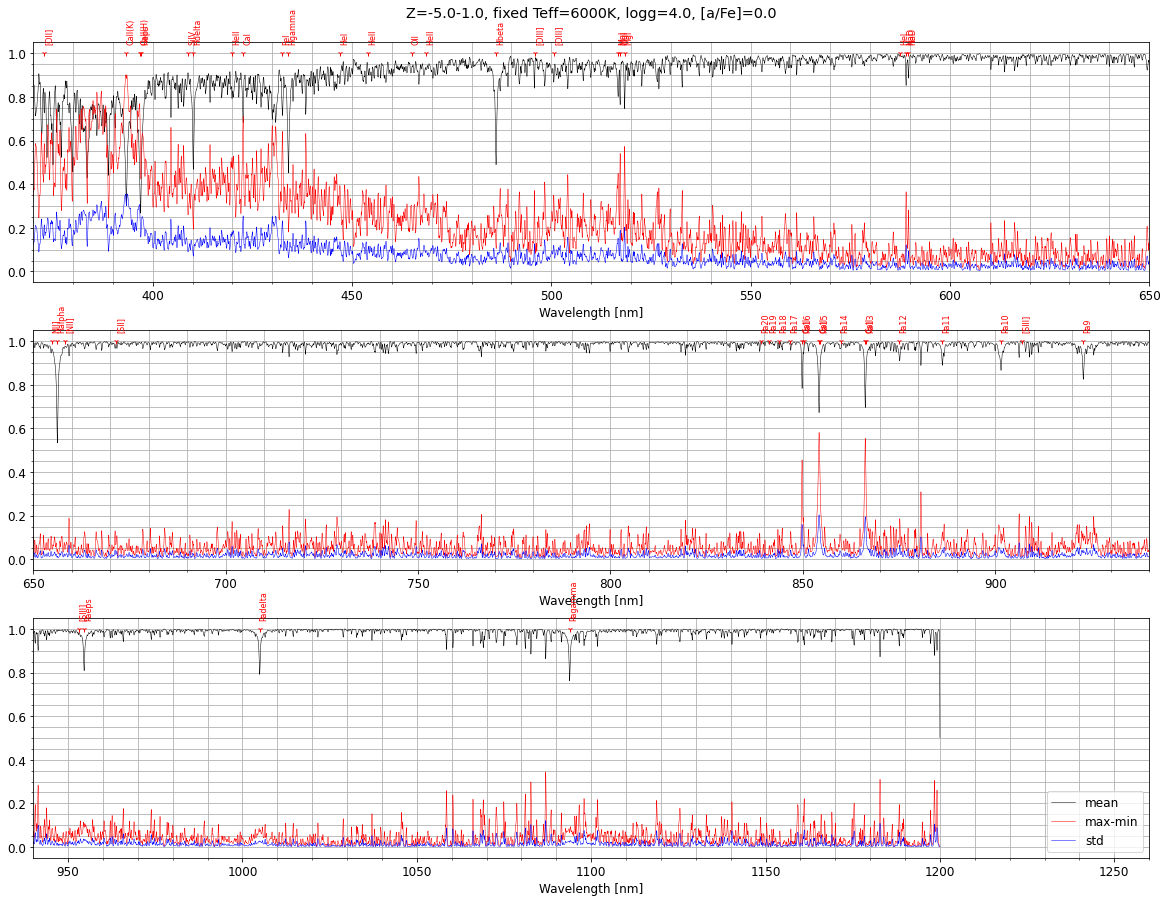The width and height of the screenshot is (1167, 902).
Task: Click the blue 'std' legend entry
Action: pyautogui.click(x=1094, y=841)
